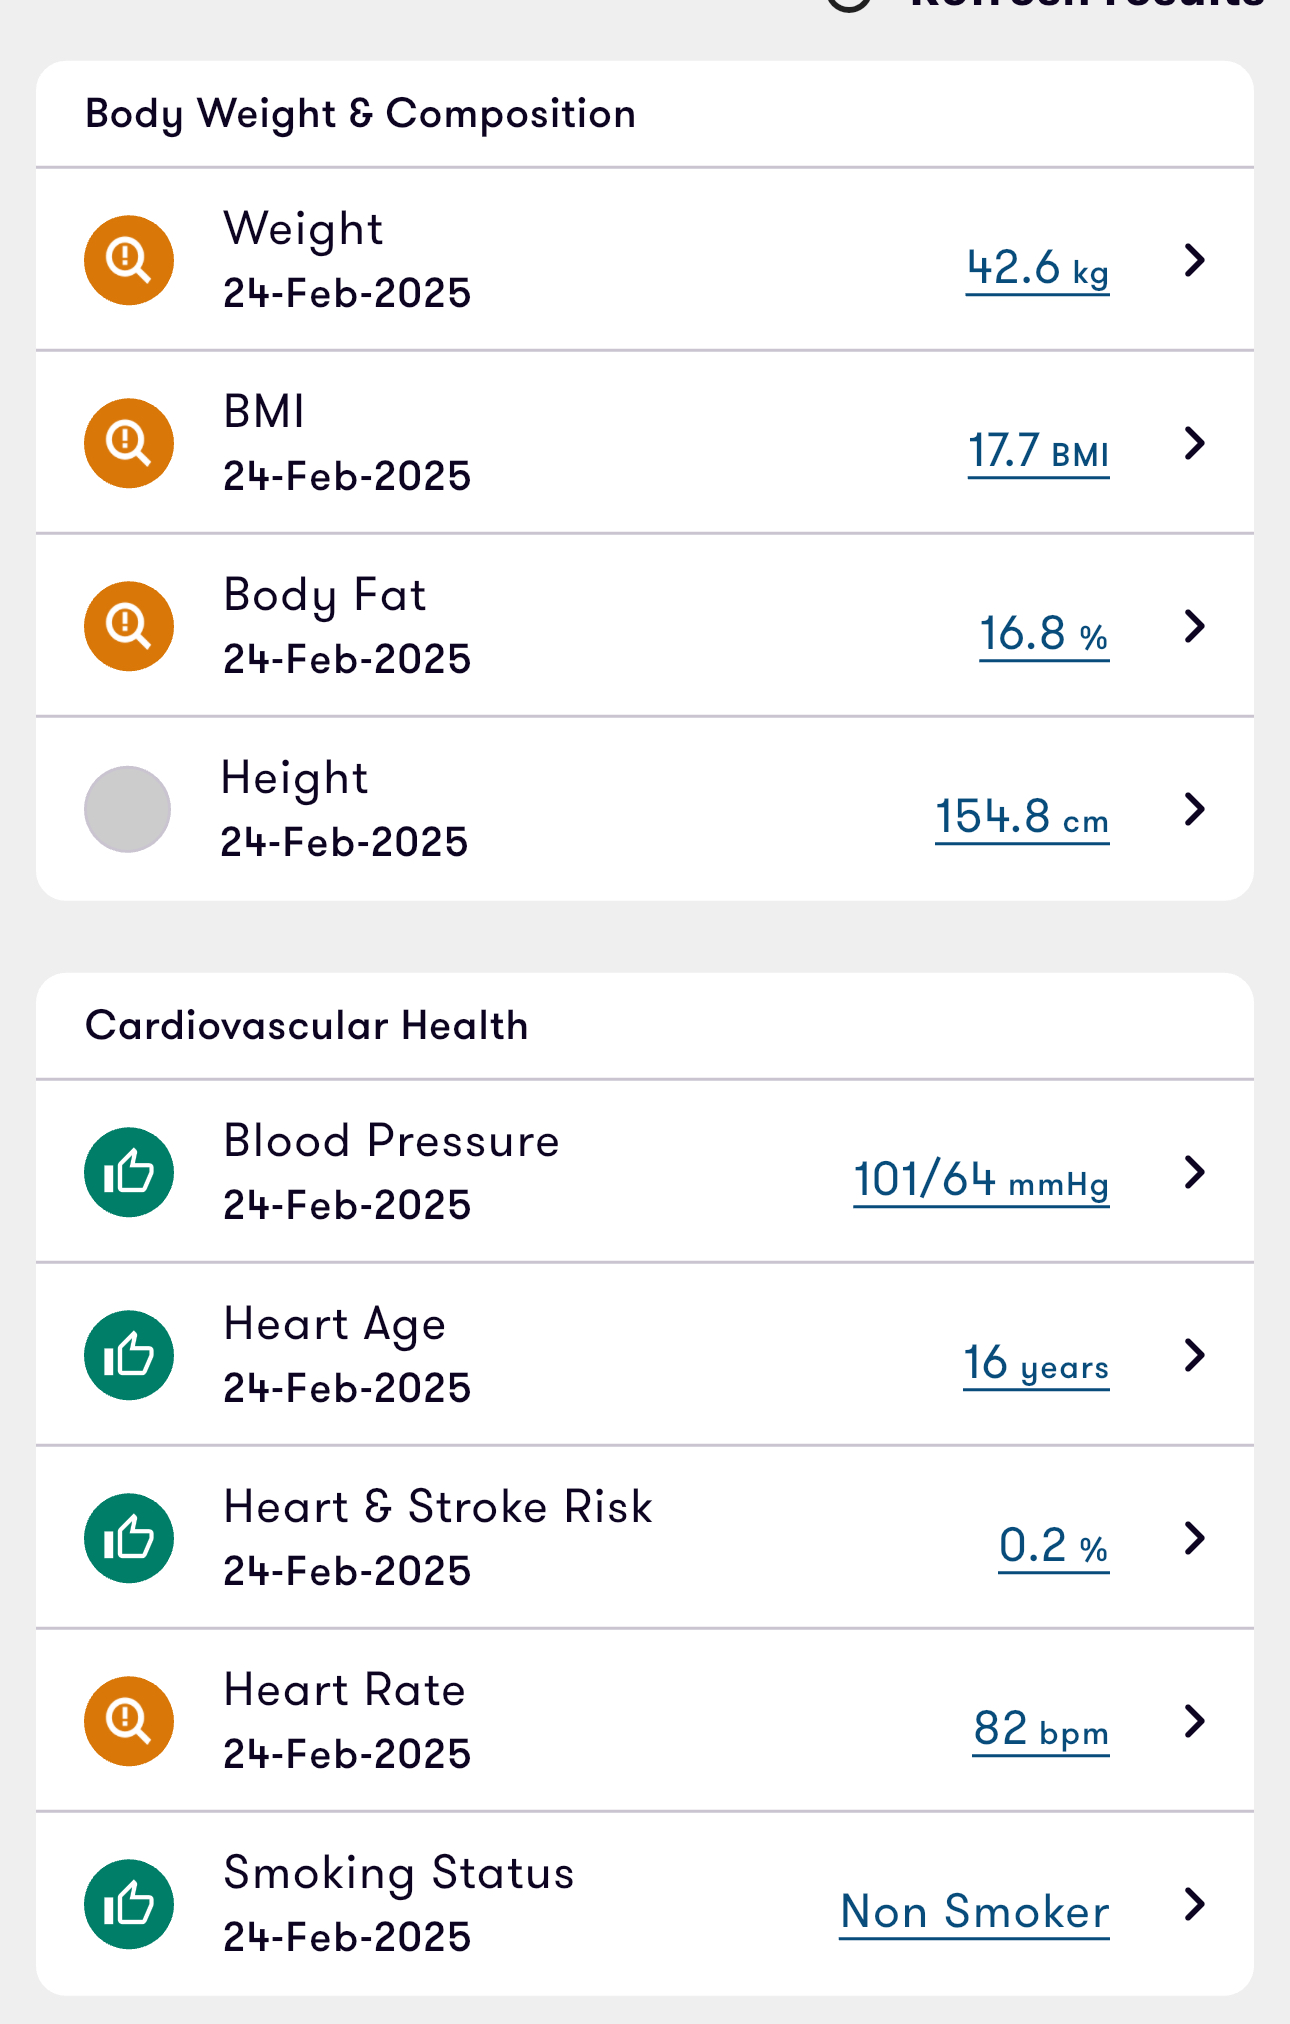The height and width of the screenshot is (2024, 1290).
Task: Tap the orange alert icon beside Heart Rate
Action: click(x=129, y=1721)
